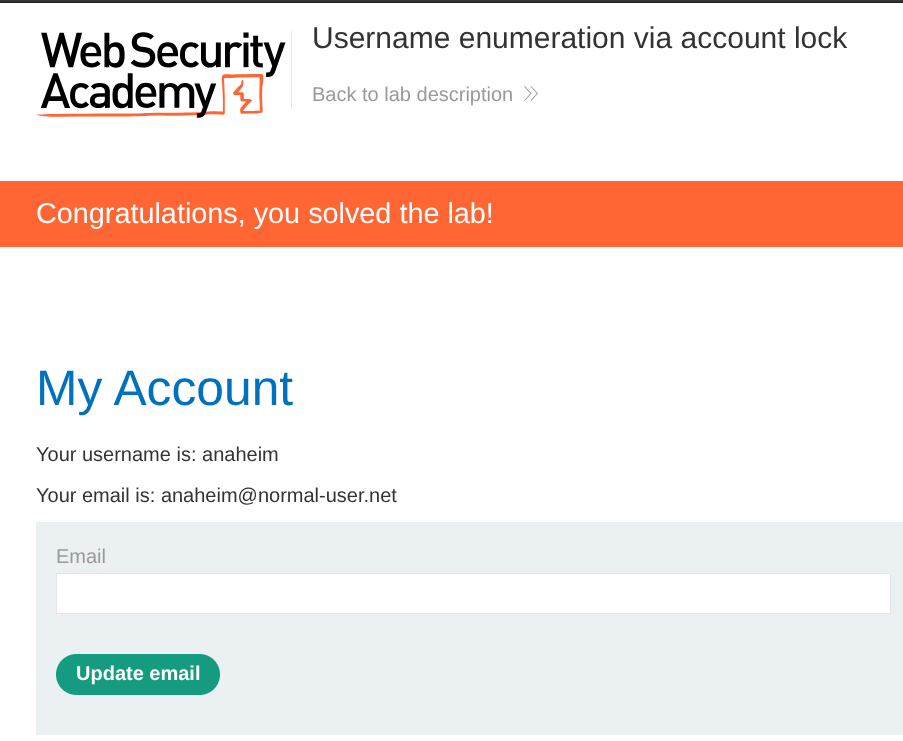
Task: Open the Back to lab description link
Action: (x=412, y=94)
